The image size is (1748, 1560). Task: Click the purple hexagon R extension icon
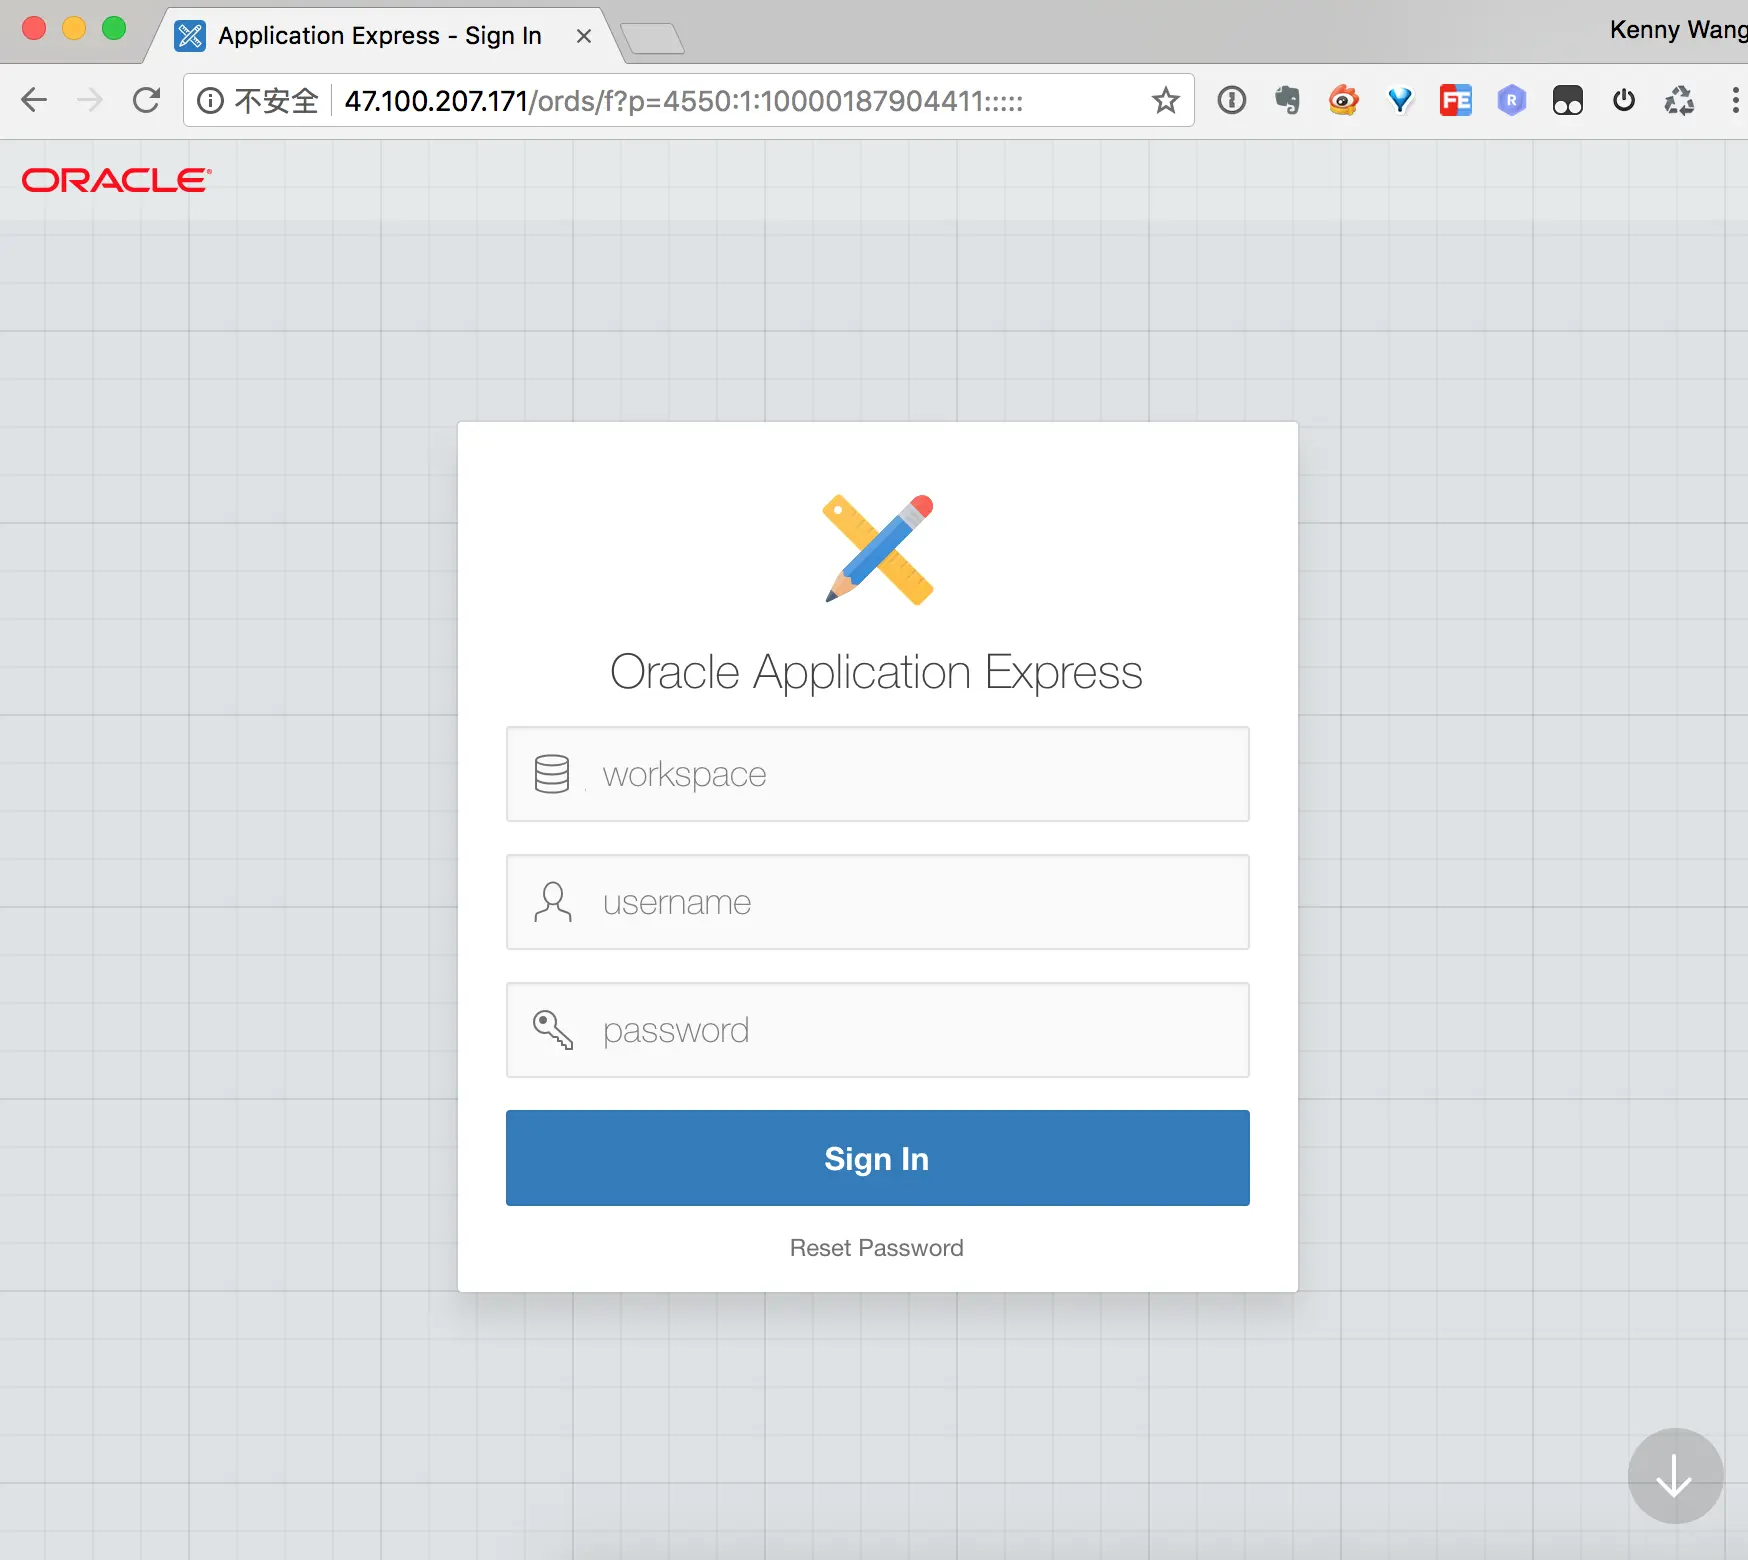tap(1512, 100)
